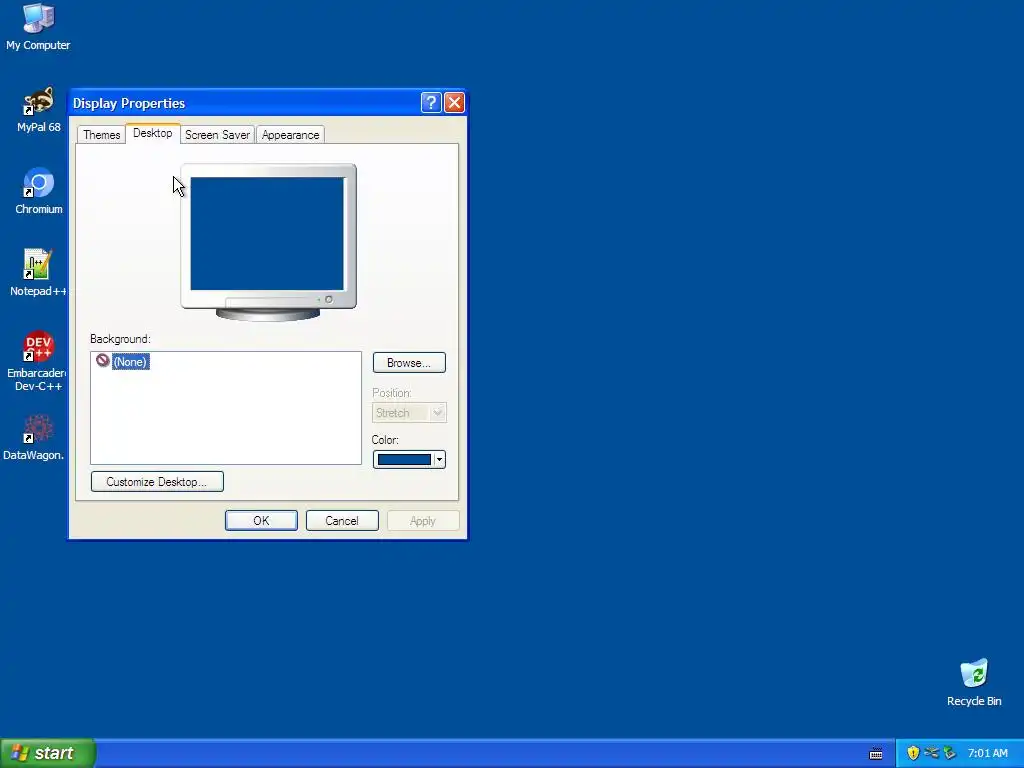The width and height of the screenshot is (1024, 768).
Task: Expand the desktop Color dropdown arrow
Action: click(x=440, y=460)
